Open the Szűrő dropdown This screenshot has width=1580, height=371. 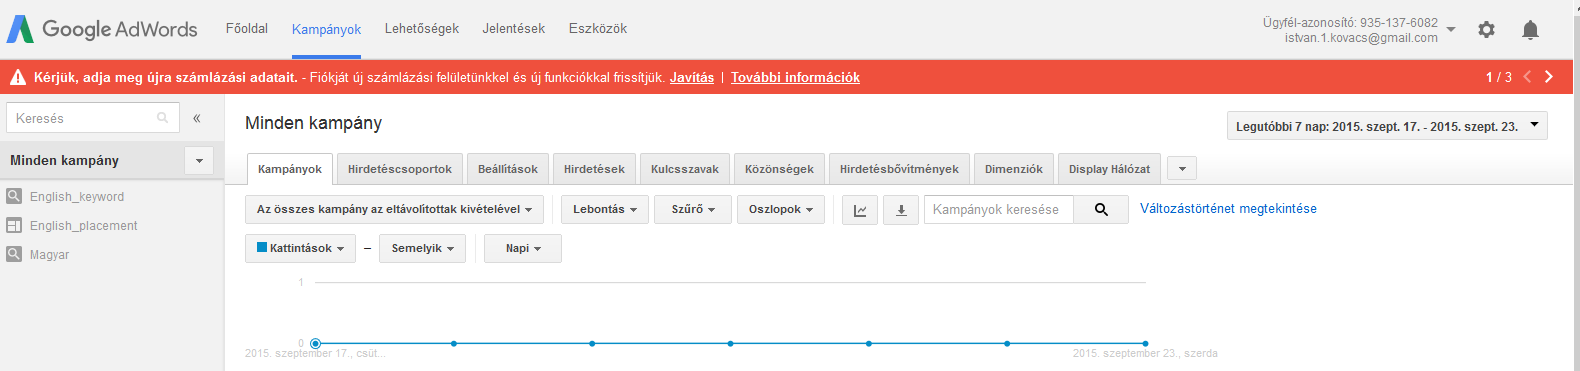693,209
